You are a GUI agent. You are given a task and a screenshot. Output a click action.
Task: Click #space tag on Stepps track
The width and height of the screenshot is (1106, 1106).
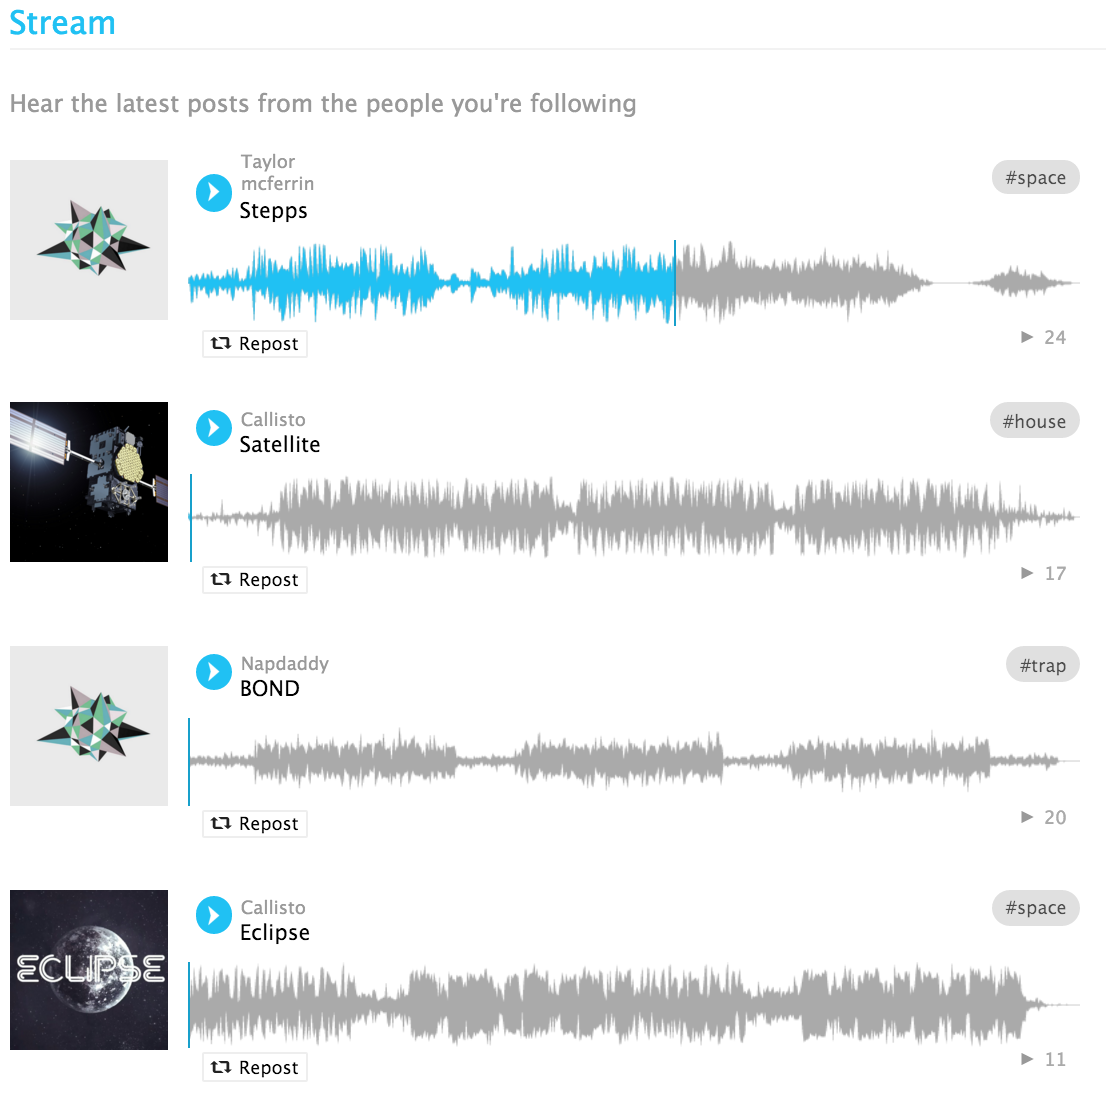pyautogui.click(x=1035, y=178)
